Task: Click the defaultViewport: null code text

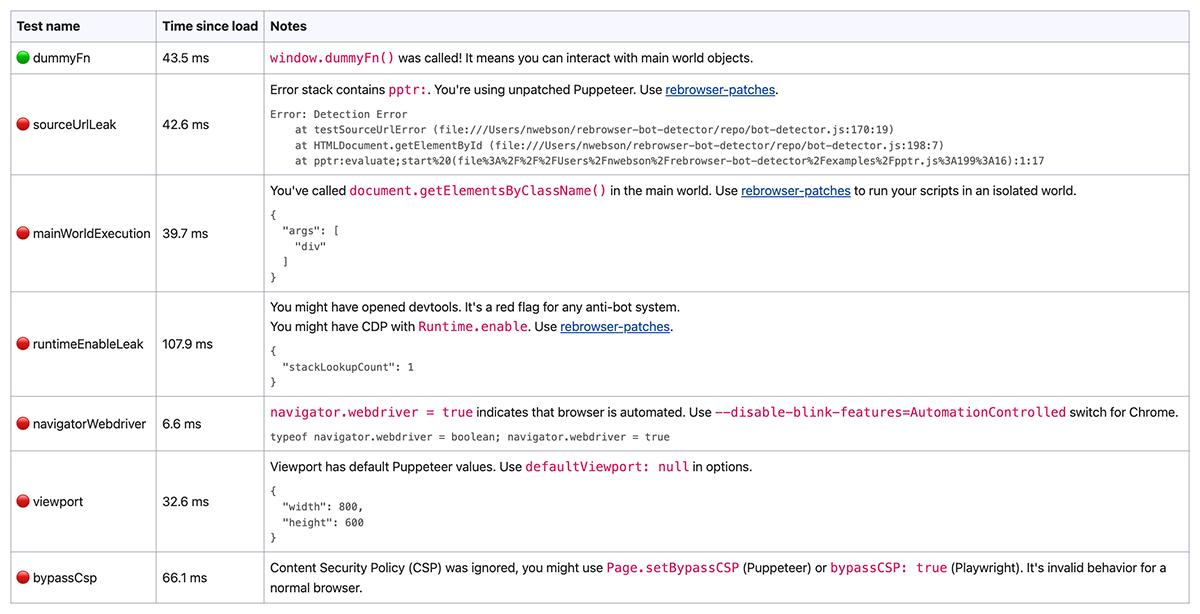Action: (607, 467)
